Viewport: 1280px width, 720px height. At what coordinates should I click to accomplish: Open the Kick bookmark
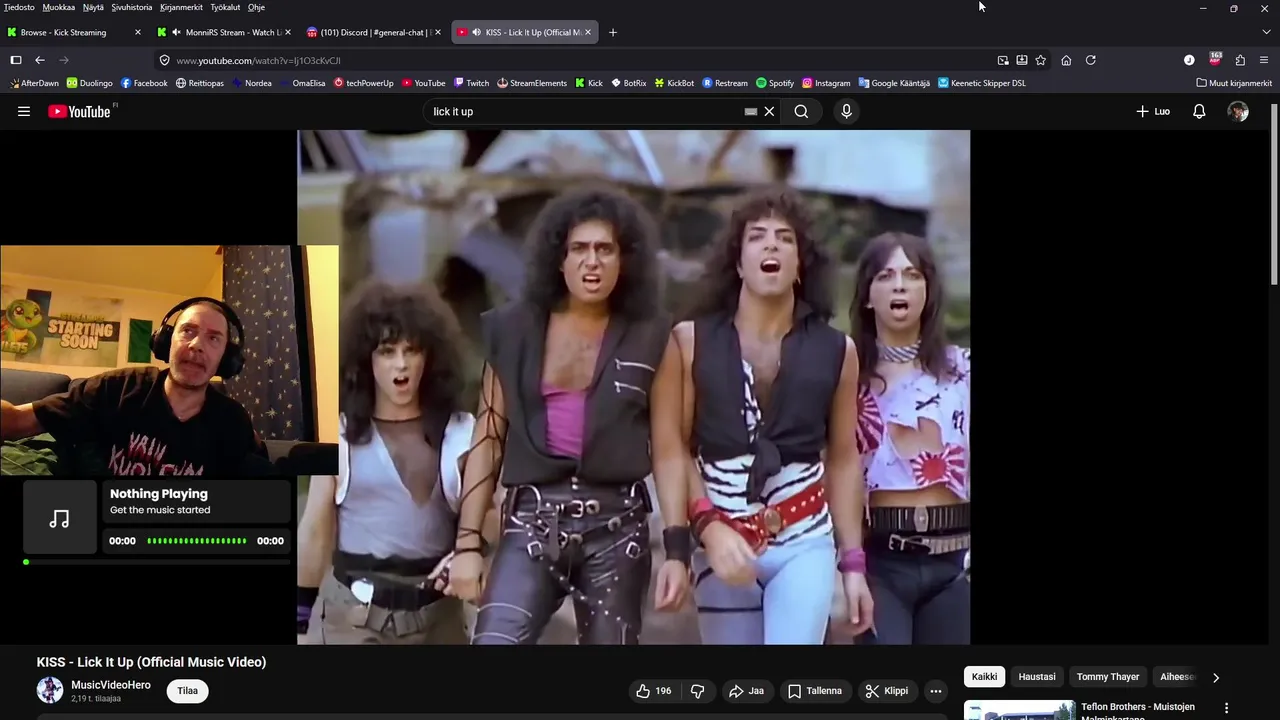pyautogui.click(x=589, y=83)
